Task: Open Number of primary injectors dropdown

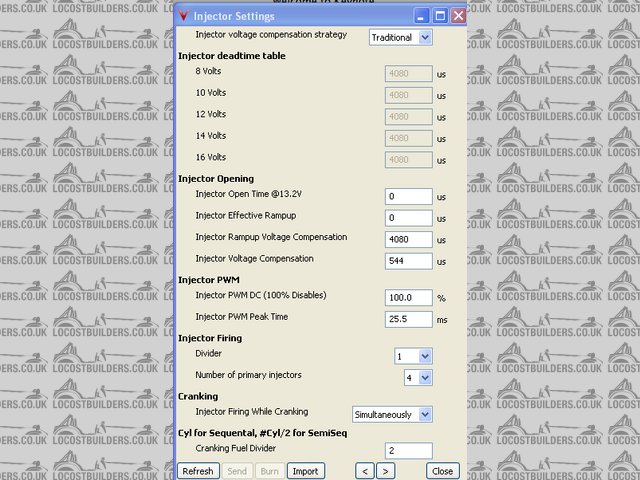Action: coord(417,377)
